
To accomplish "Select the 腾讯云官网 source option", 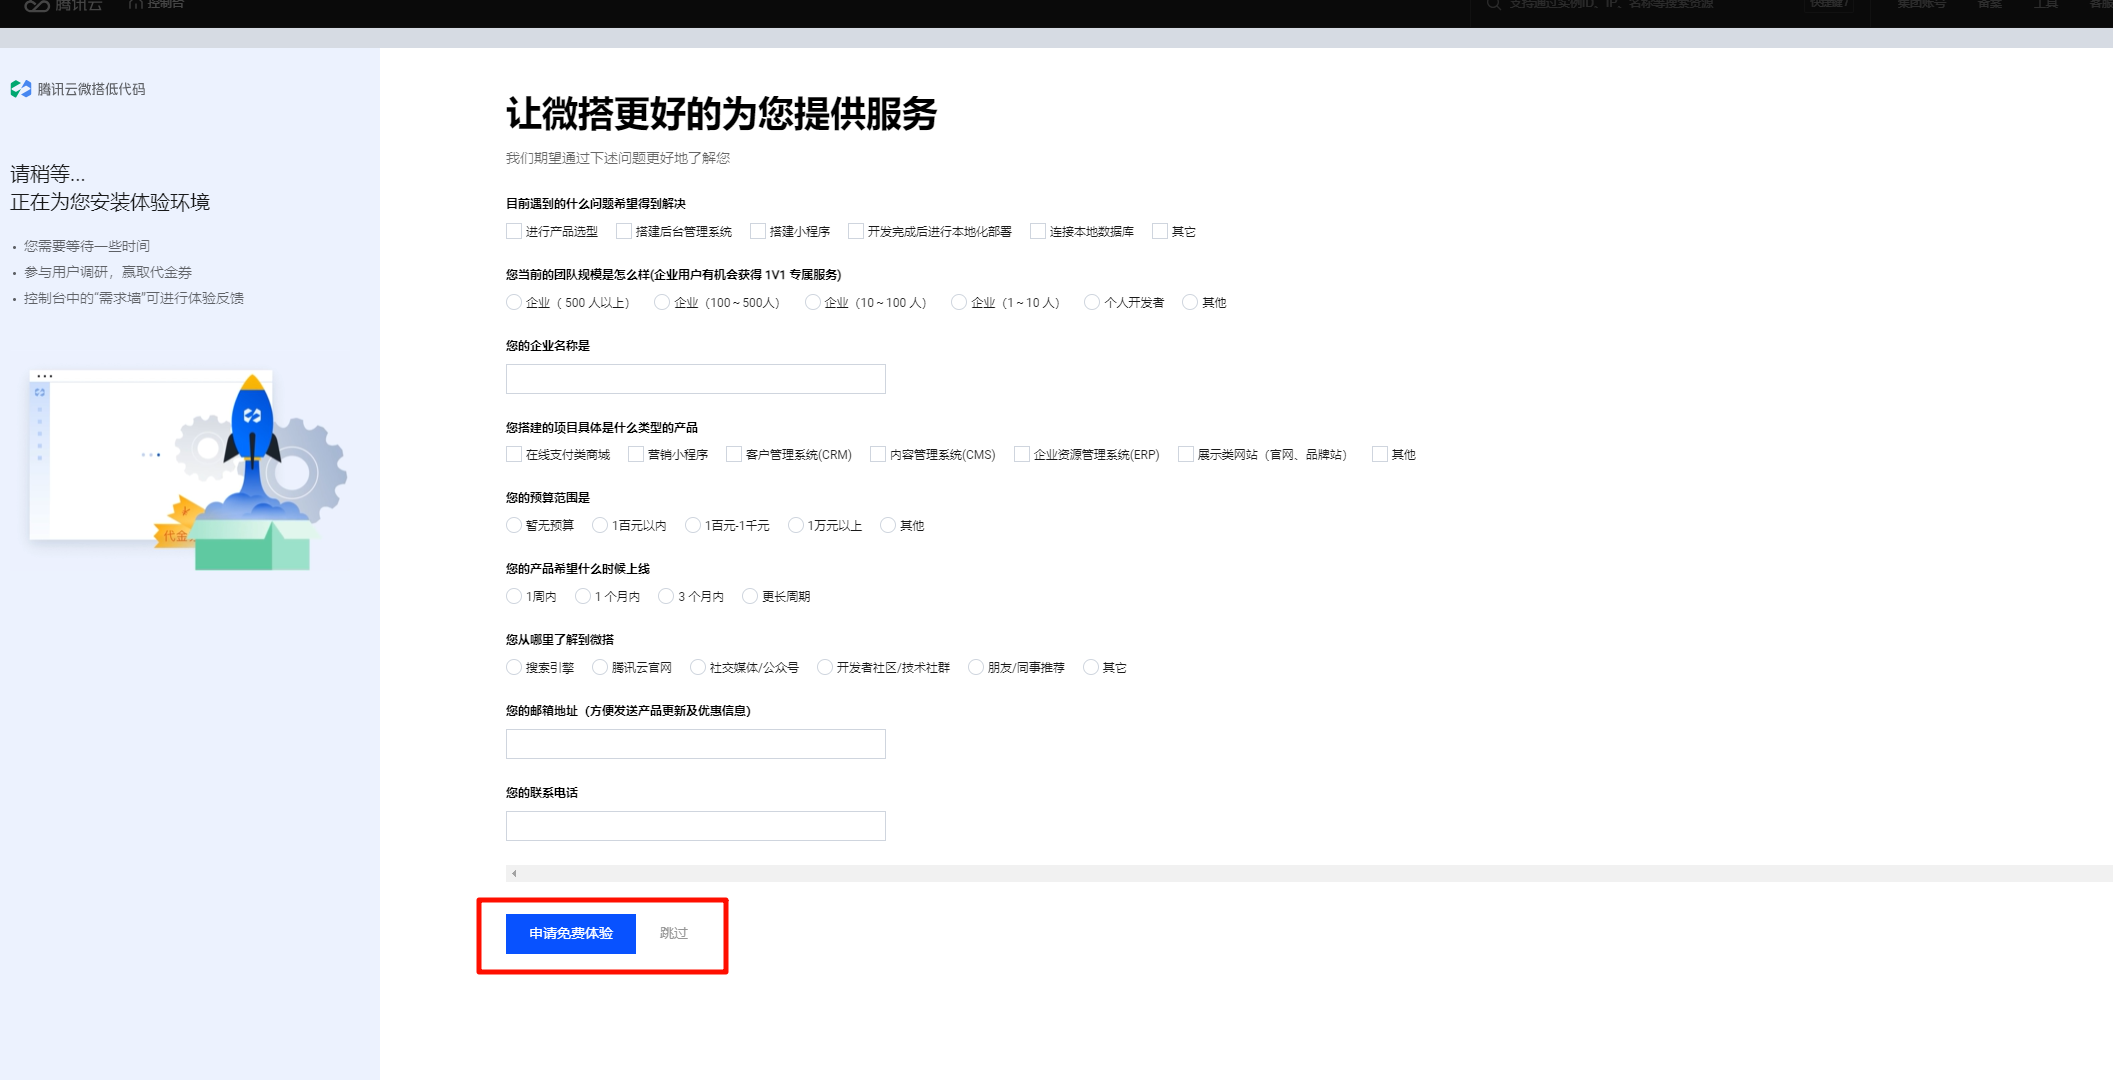I will 600,668.
